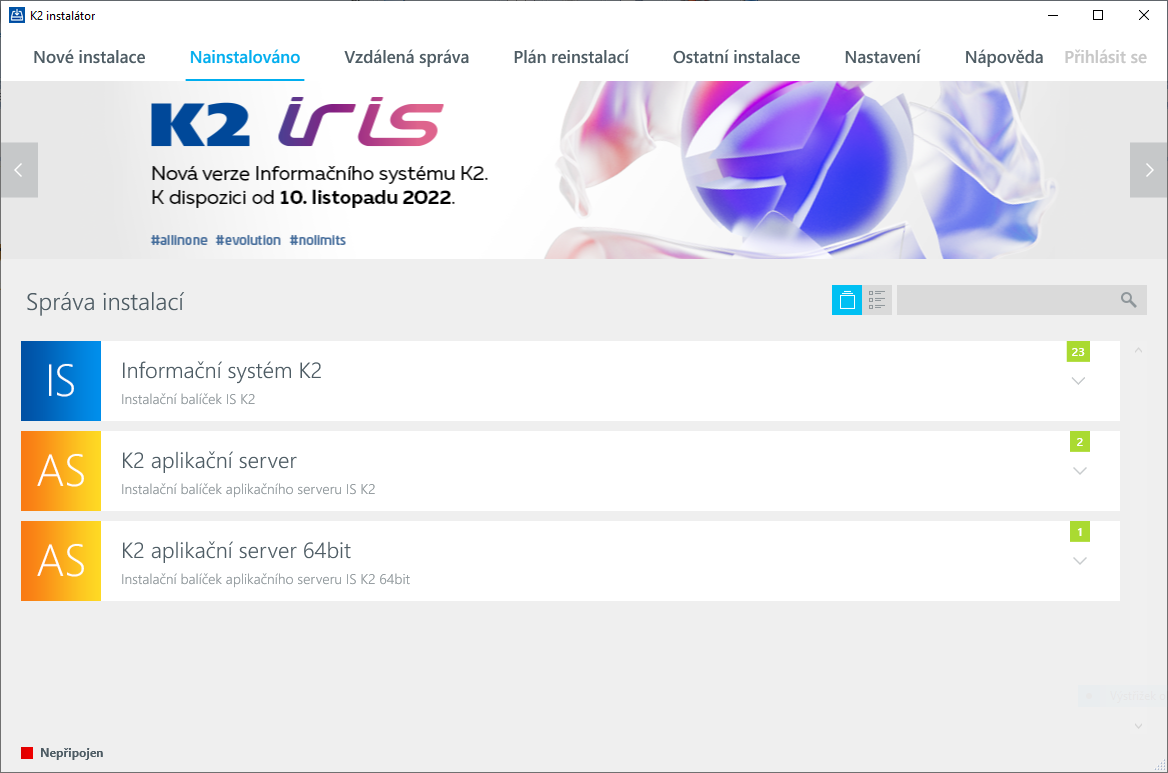Click scrollbar down arrow
Viewport: 1168px width, 773px height.
[1138, 725]
